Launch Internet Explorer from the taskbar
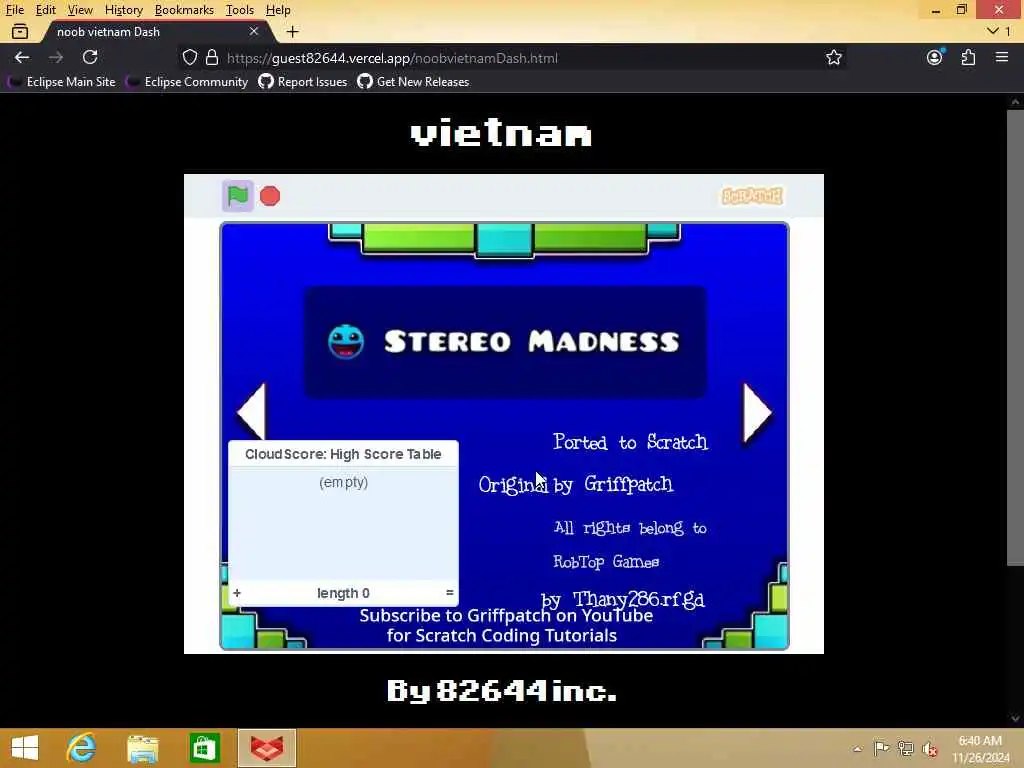The image size is (1024, 768). coord(82,748)
